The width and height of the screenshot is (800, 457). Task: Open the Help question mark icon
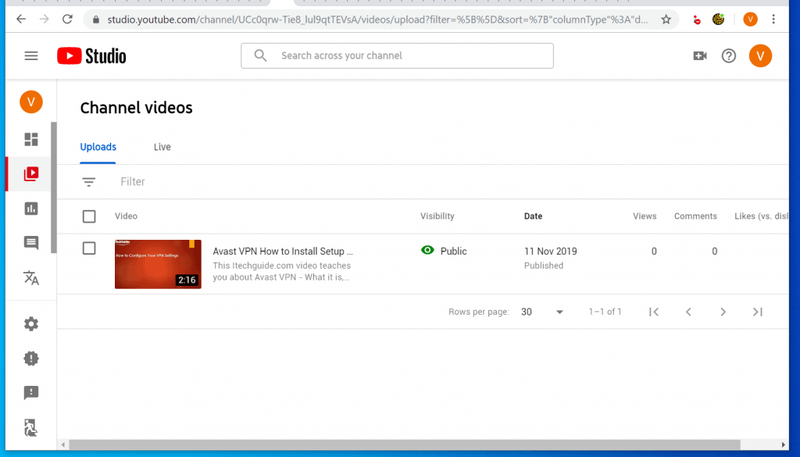[x=729, y=56]
